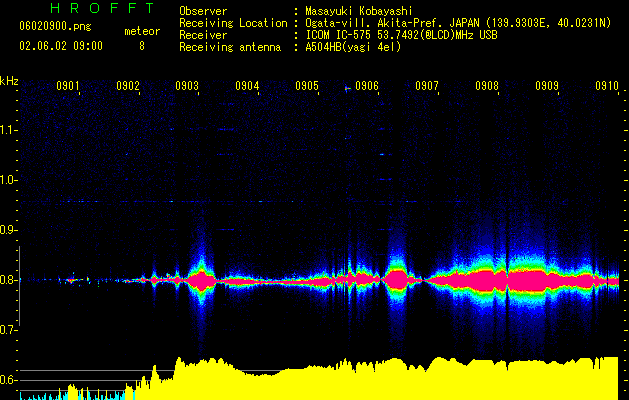
Task: Click the Observer field label
Action: 203,11
